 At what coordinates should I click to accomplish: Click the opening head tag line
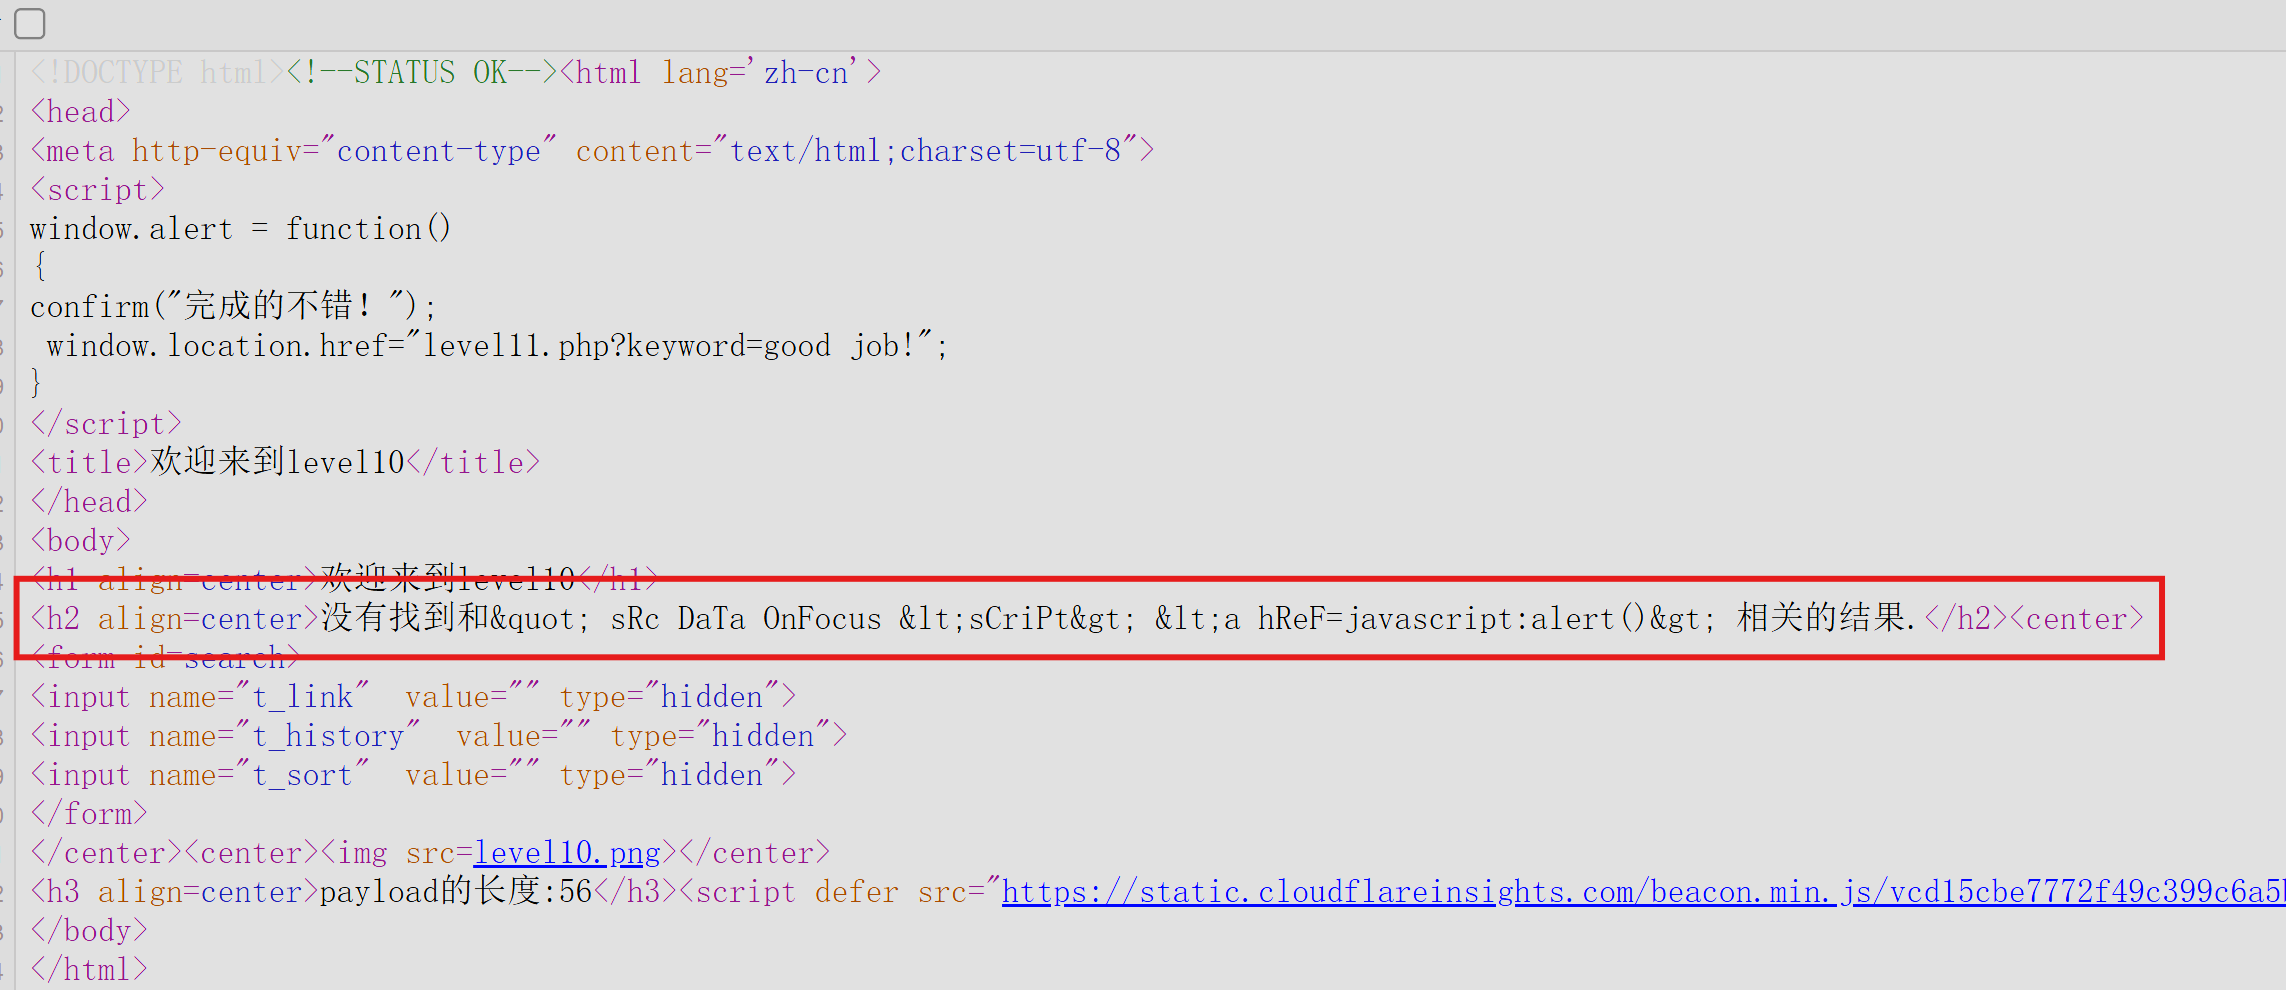[x=80, y=112]
